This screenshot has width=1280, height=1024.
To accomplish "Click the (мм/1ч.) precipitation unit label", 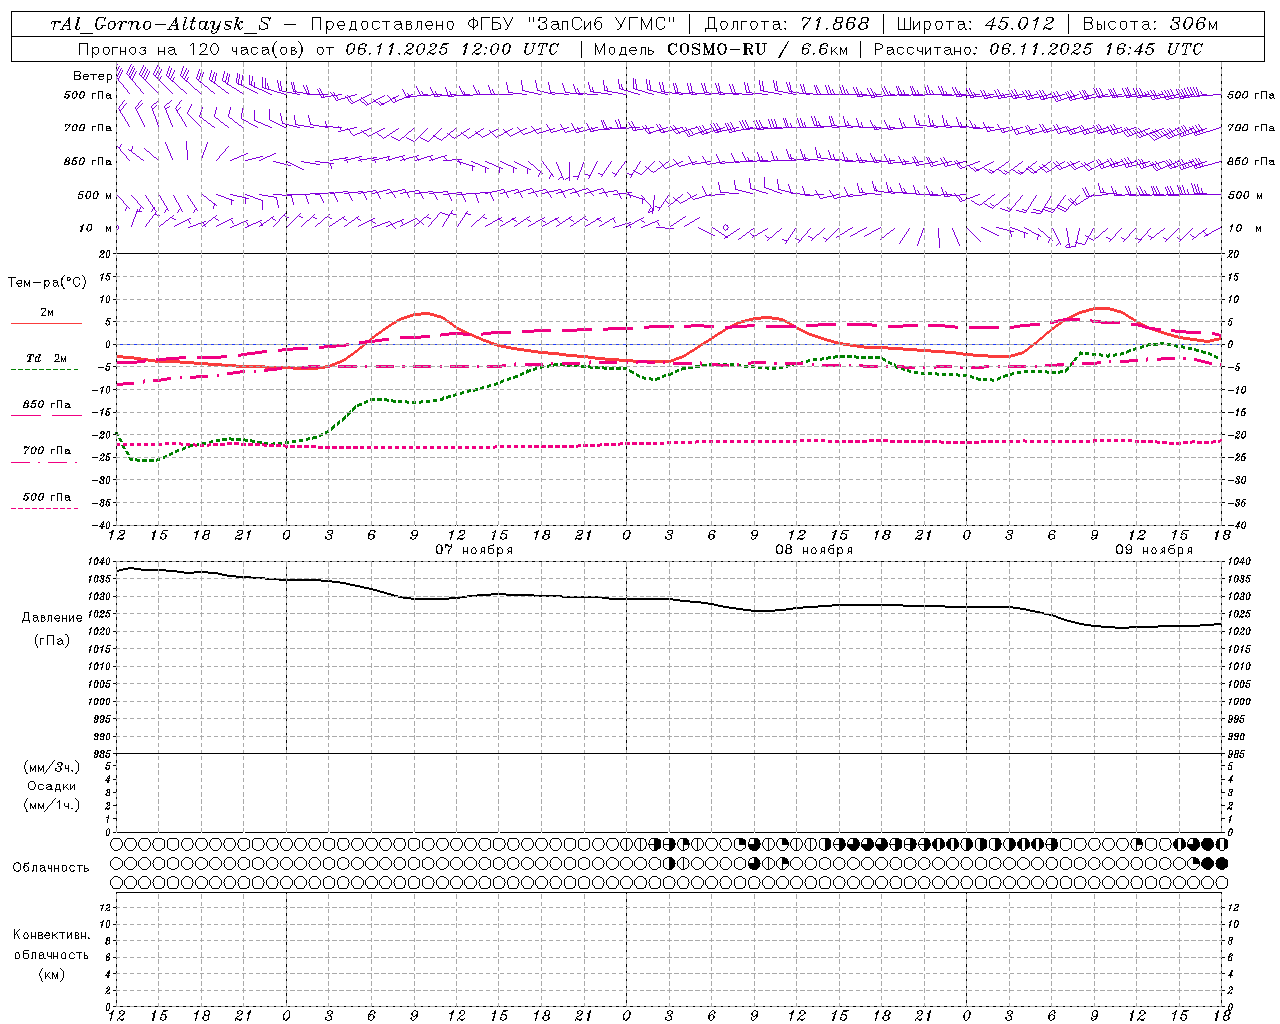I will [x=52, y=805].
